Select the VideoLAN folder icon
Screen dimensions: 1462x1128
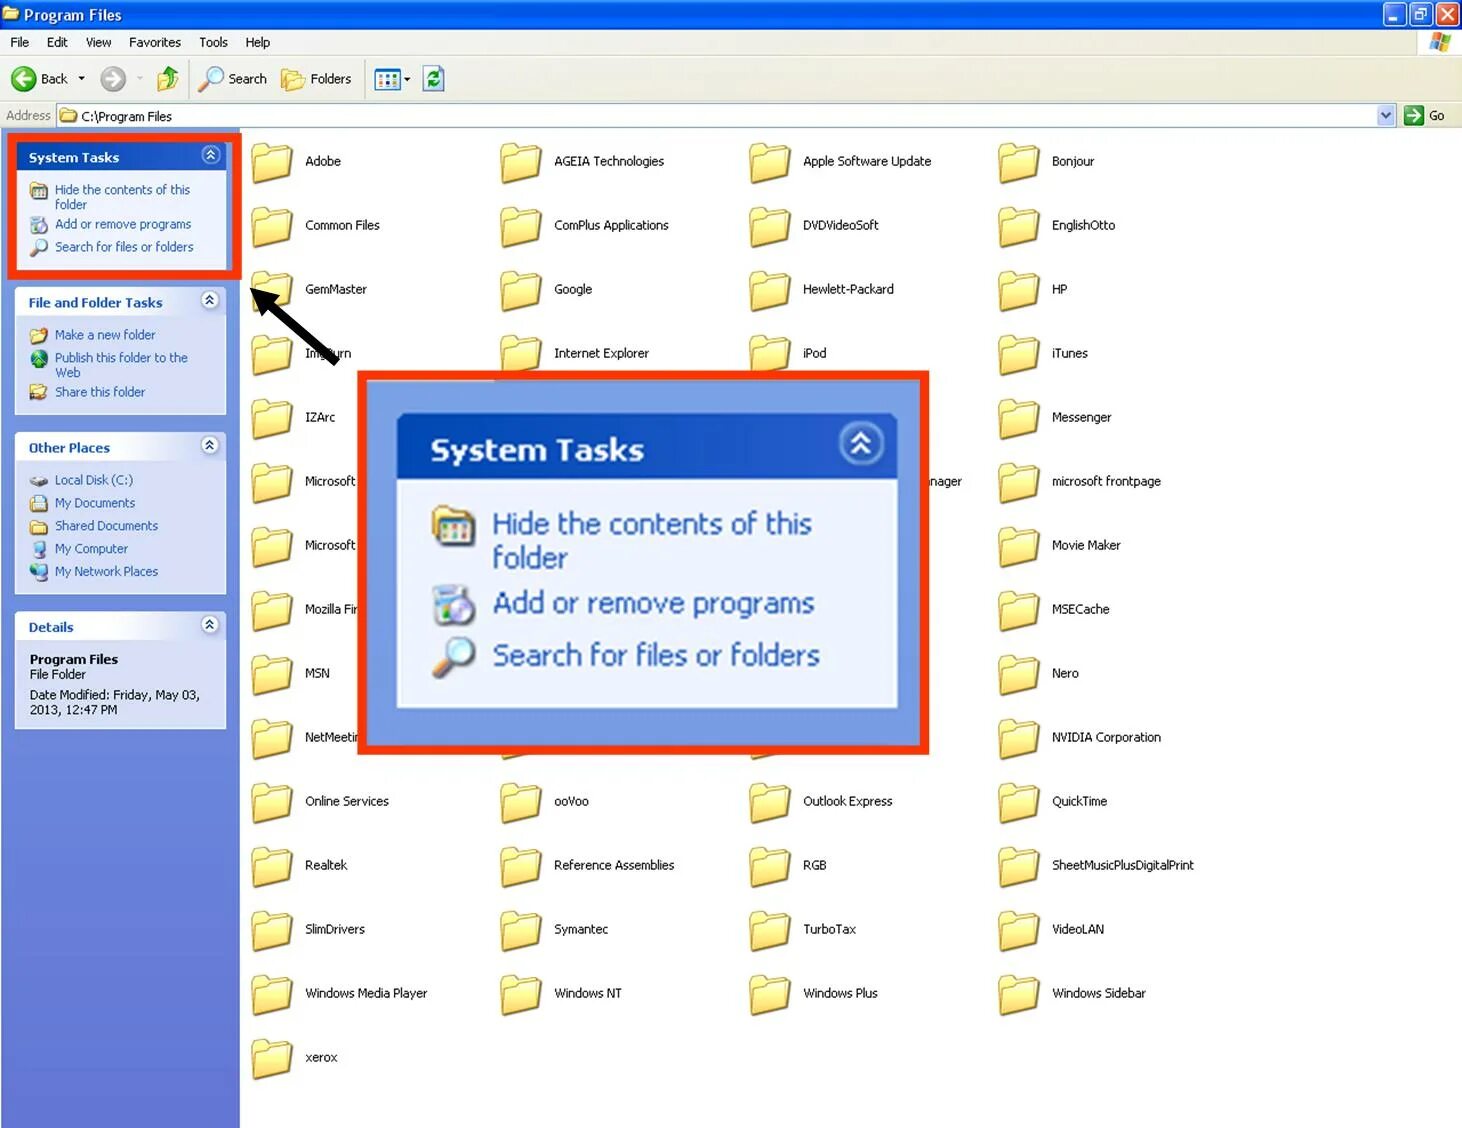(1019, 930)
